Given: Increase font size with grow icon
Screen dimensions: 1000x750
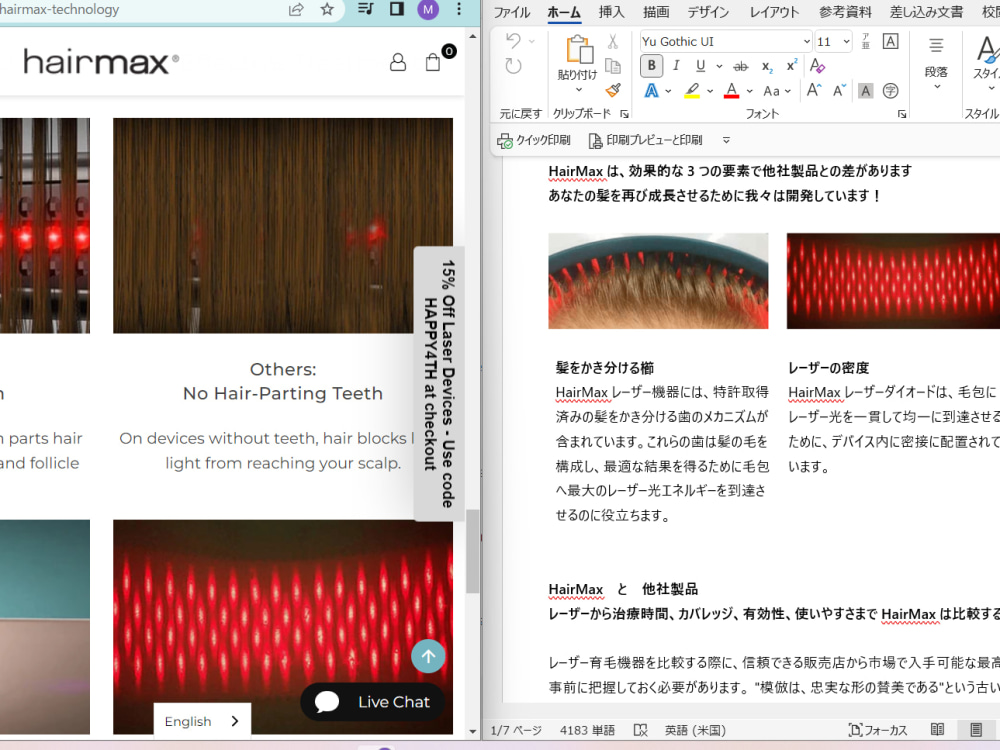Looking at the screenshot, I should 814,91.
